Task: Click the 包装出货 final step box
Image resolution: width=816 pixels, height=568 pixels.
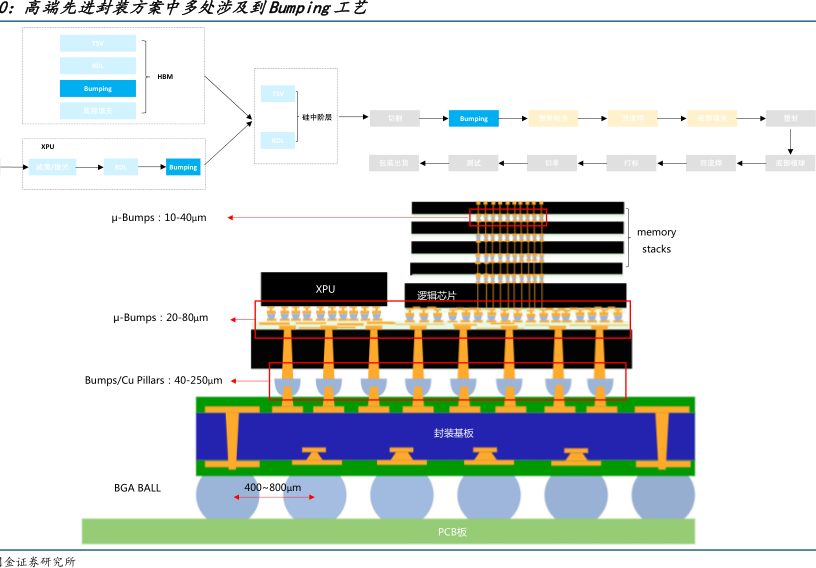Action: point(395,162)
